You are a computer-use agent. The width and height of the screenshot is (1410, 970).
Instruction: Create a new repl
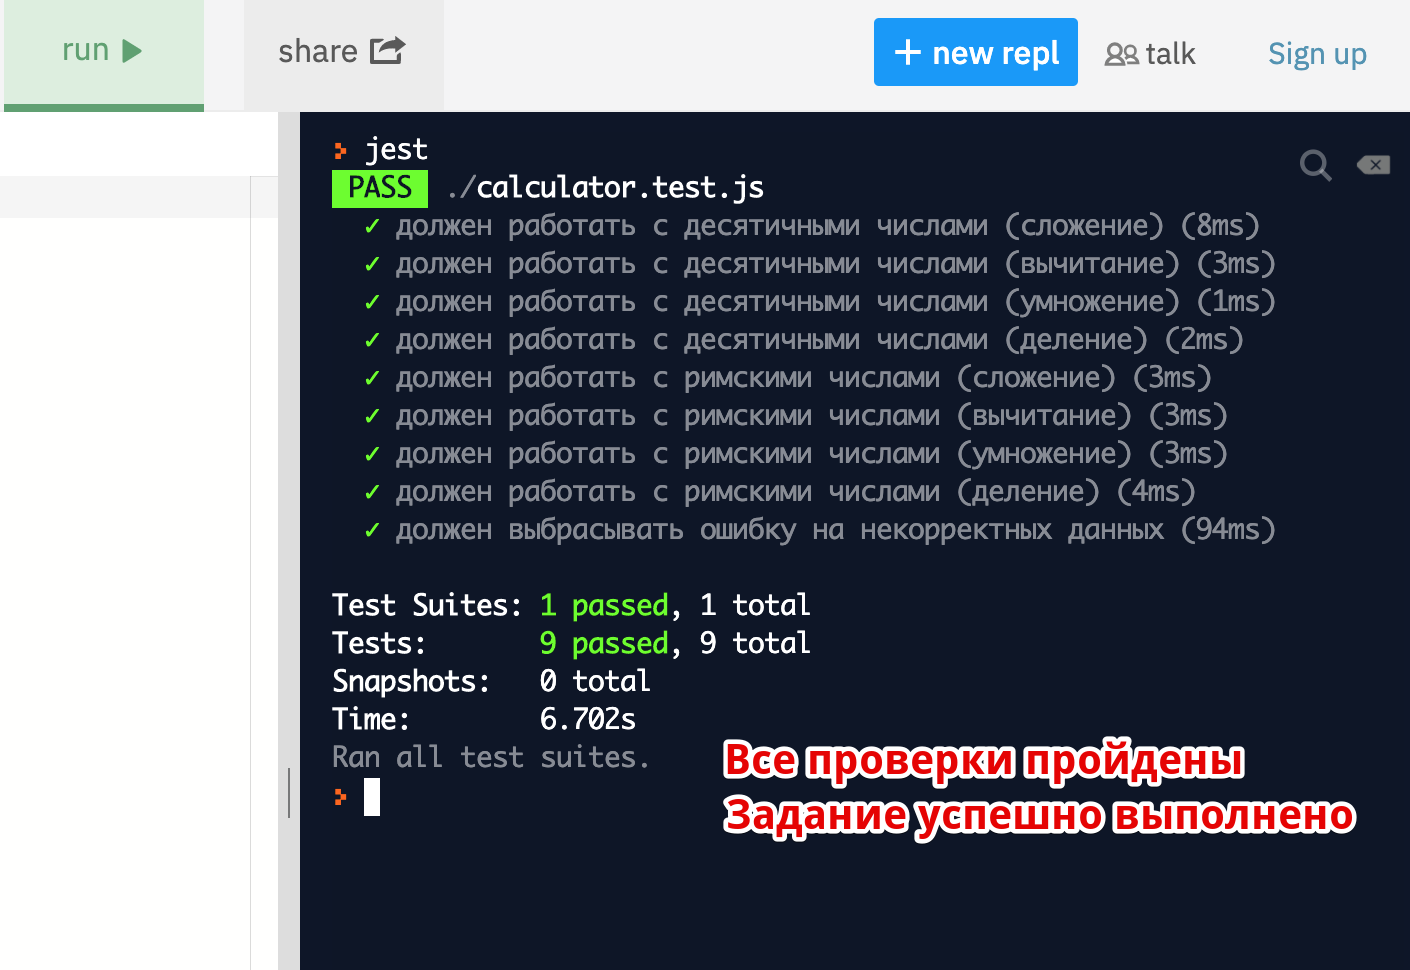click(975, 52)
